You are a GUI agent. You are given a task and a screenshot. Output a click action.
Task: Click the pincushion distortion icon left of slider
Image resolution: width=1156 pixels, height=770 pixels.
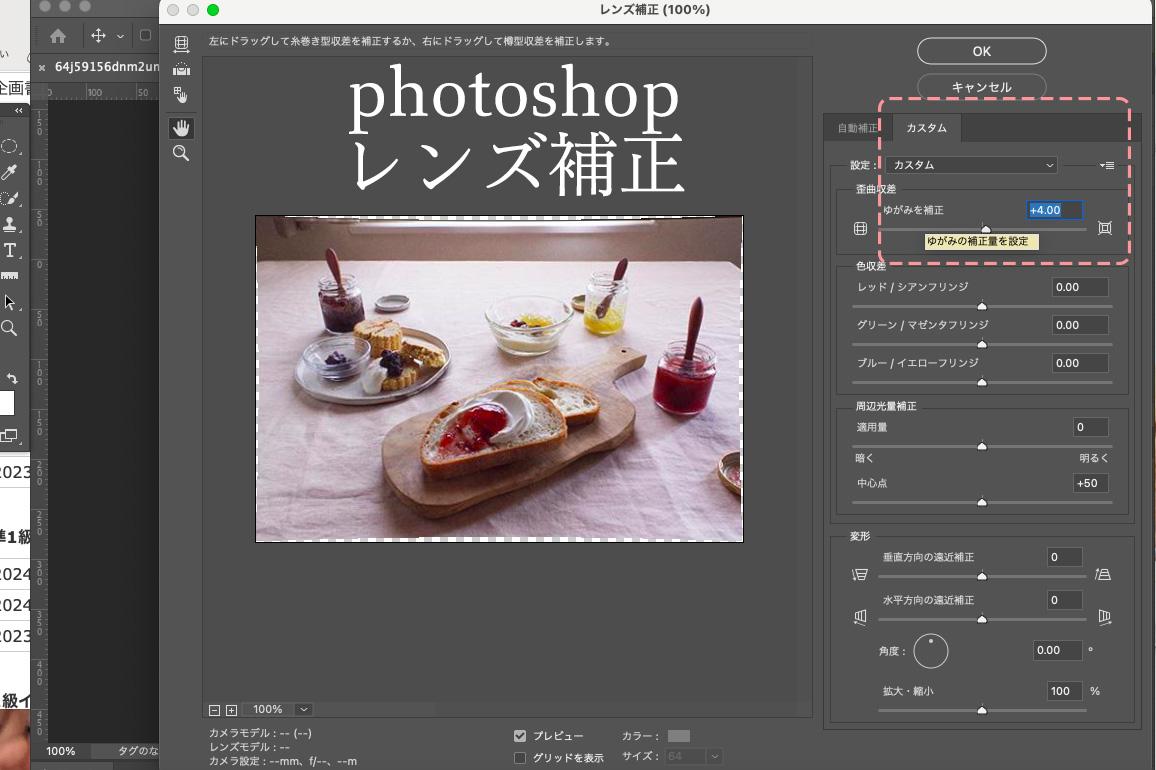(860, 229)
